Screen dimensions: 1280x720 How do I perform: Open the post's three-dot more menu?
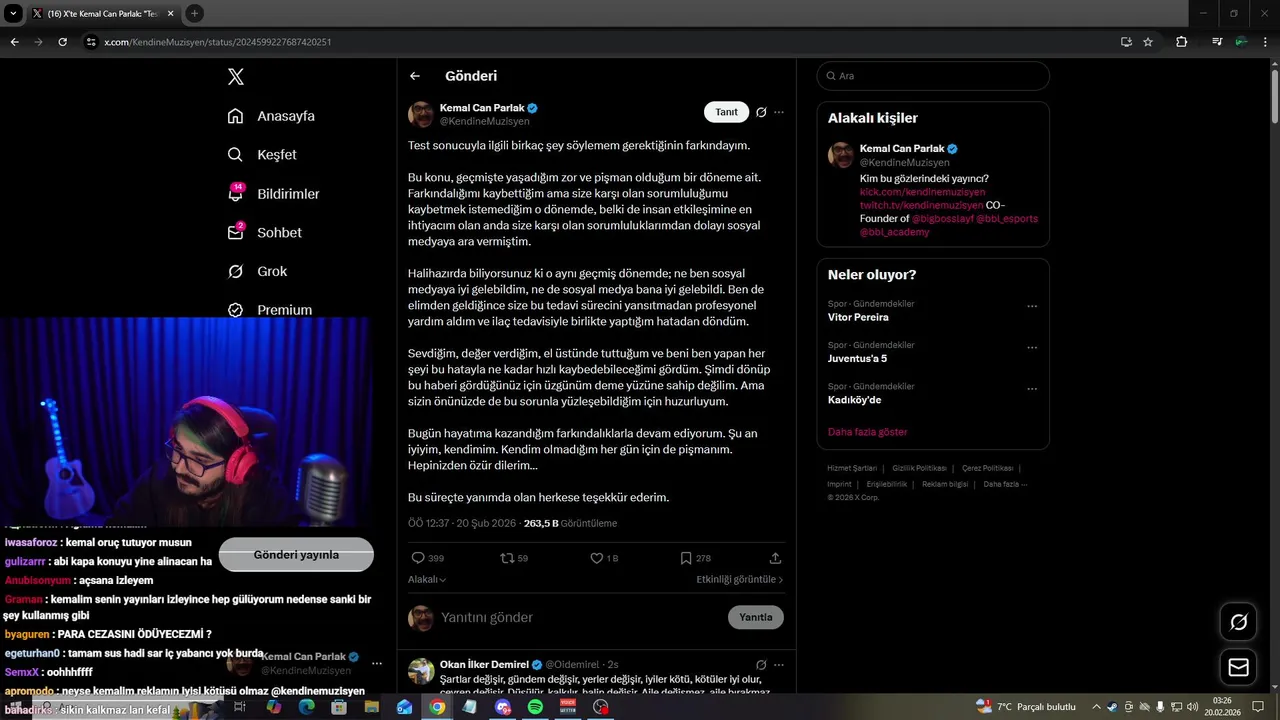(779, 112)
